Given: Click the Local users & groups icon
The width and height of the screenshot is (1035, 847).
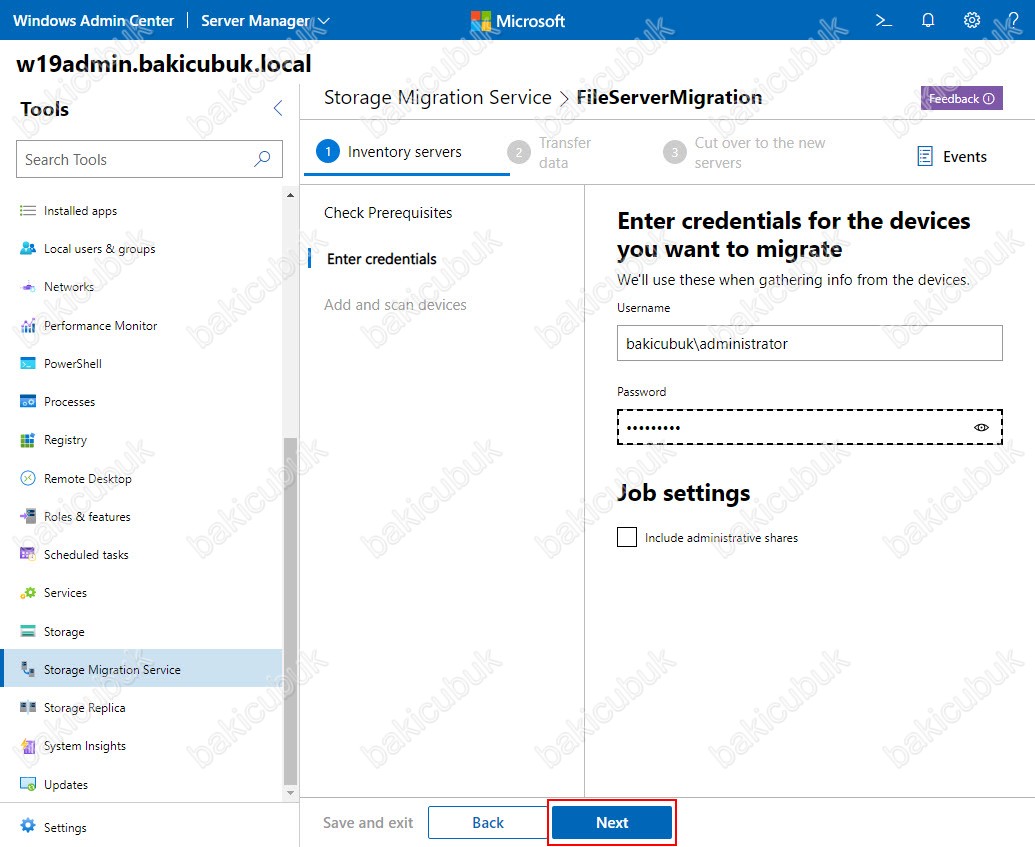Looking at the screenshot, I should 28,249.
